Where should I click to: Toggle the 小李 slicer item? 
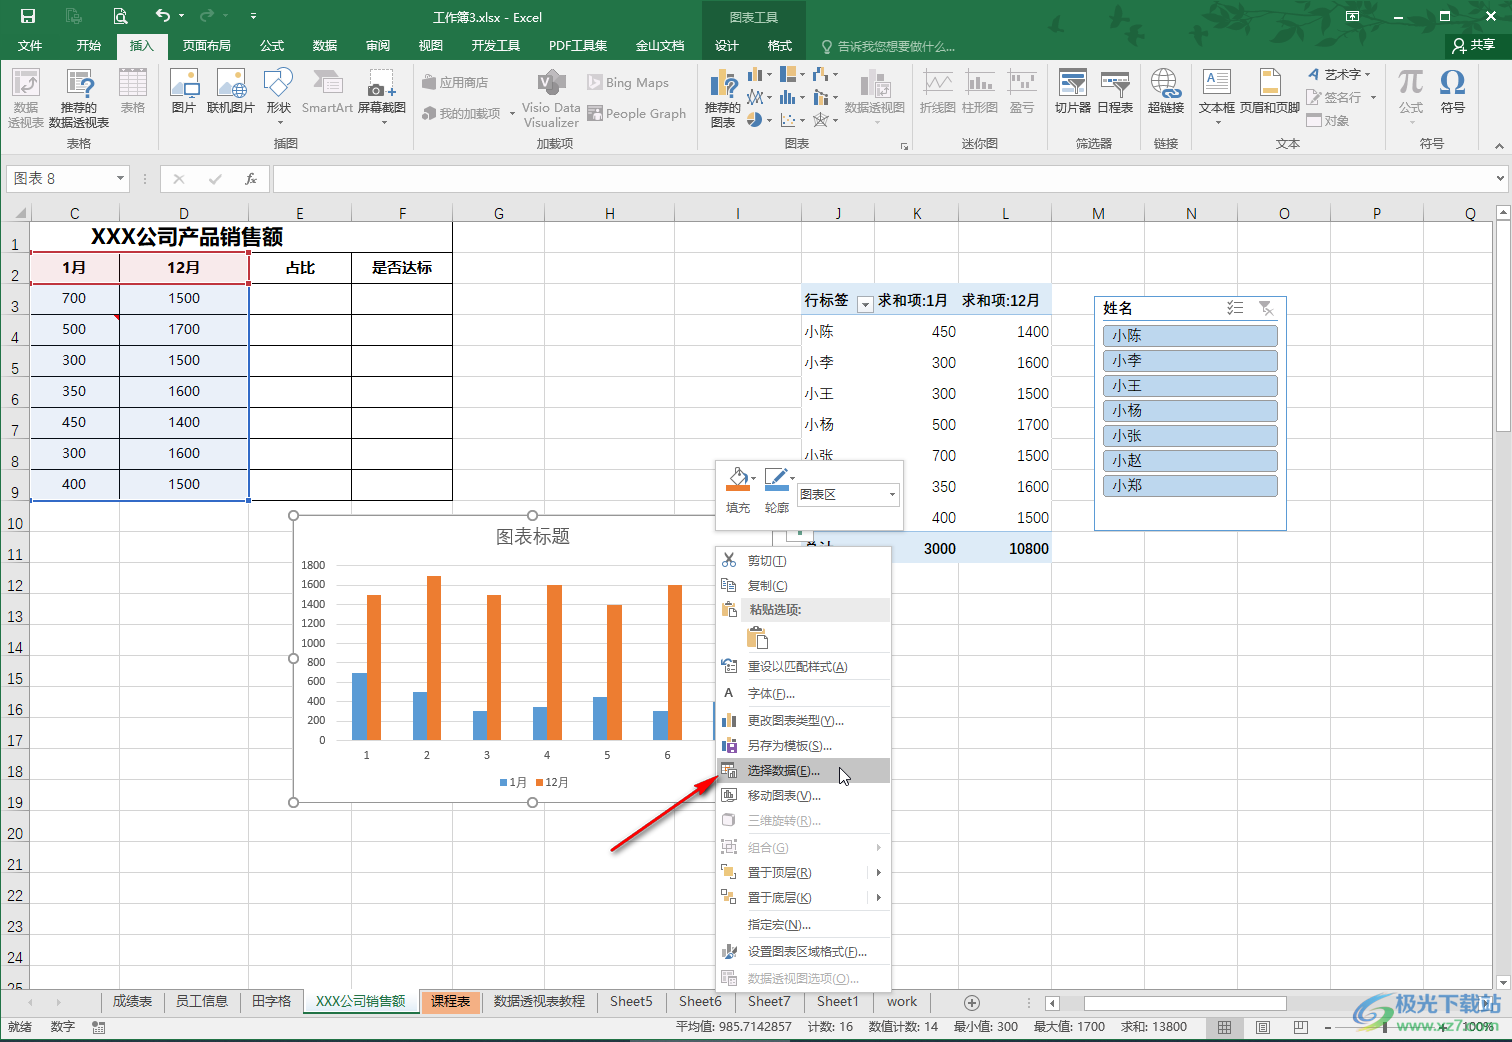click(1190, 361)
